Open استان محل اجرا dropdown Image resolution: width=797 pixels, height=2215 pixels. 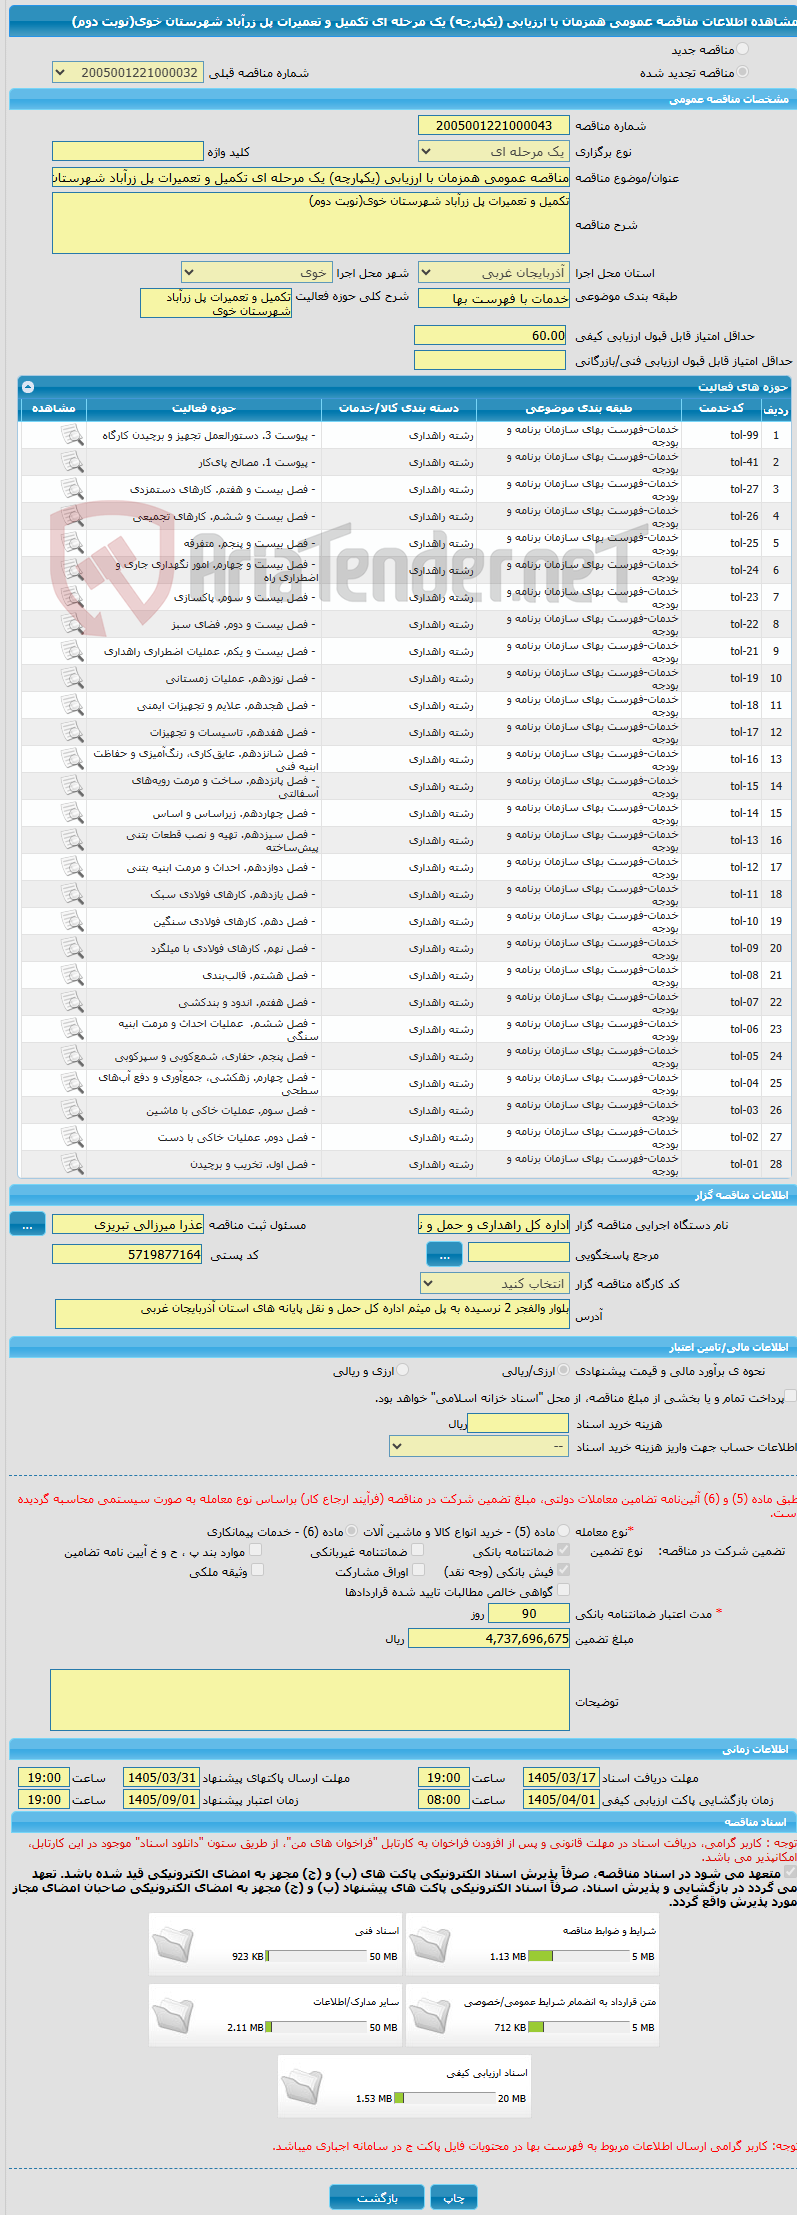pyautogui.click(x=493, y=272)
